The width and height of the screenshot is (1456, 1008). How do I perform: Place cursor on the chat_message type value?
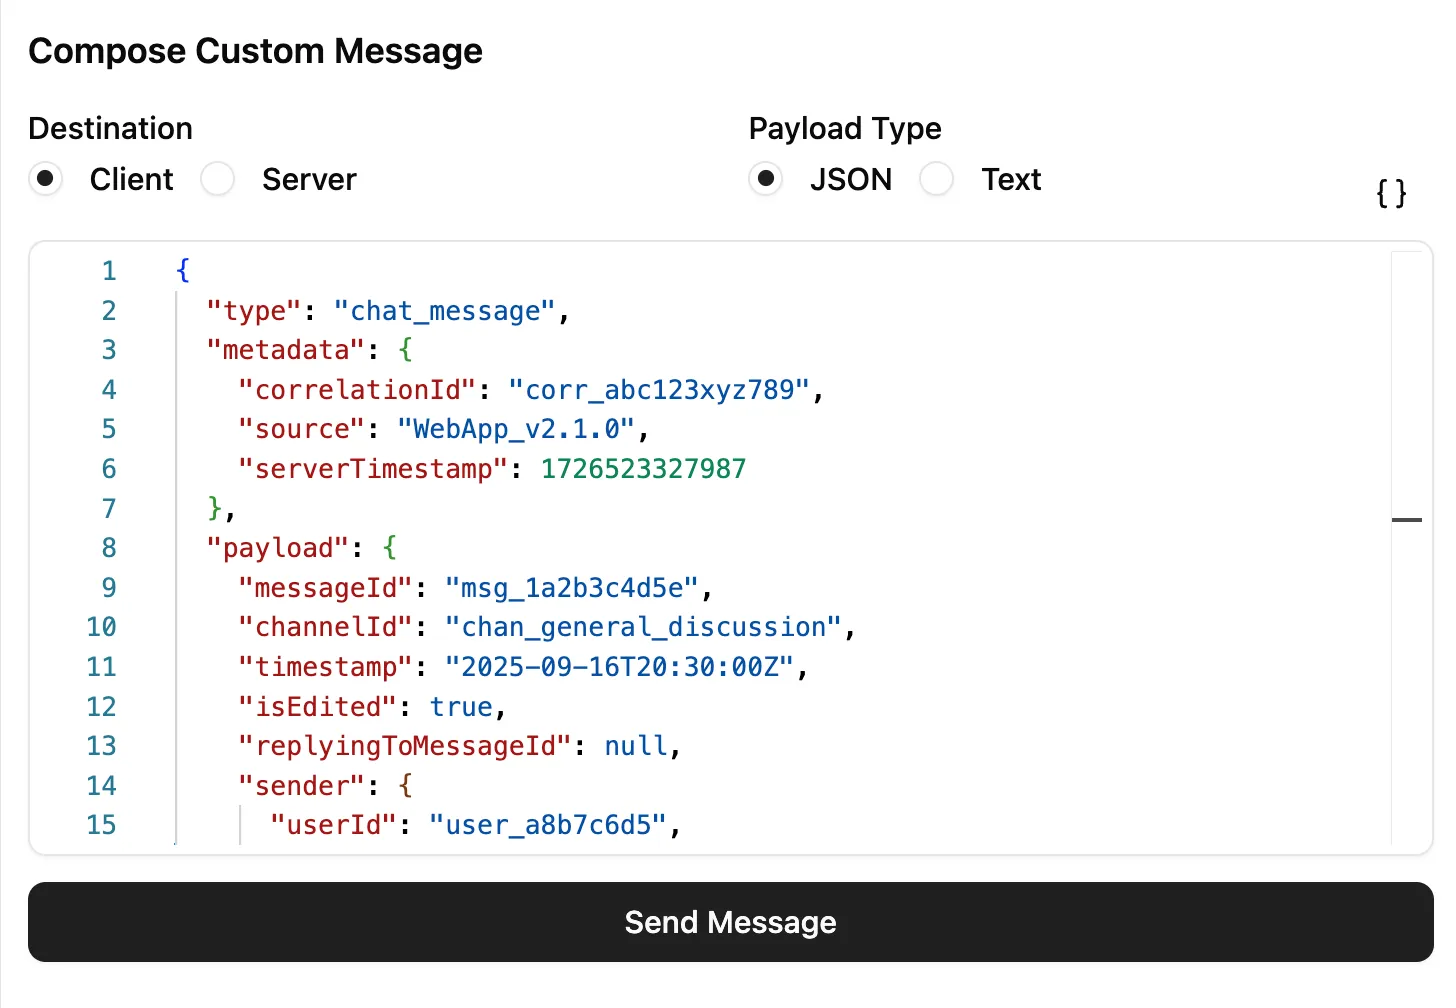[x=446, y=310]
